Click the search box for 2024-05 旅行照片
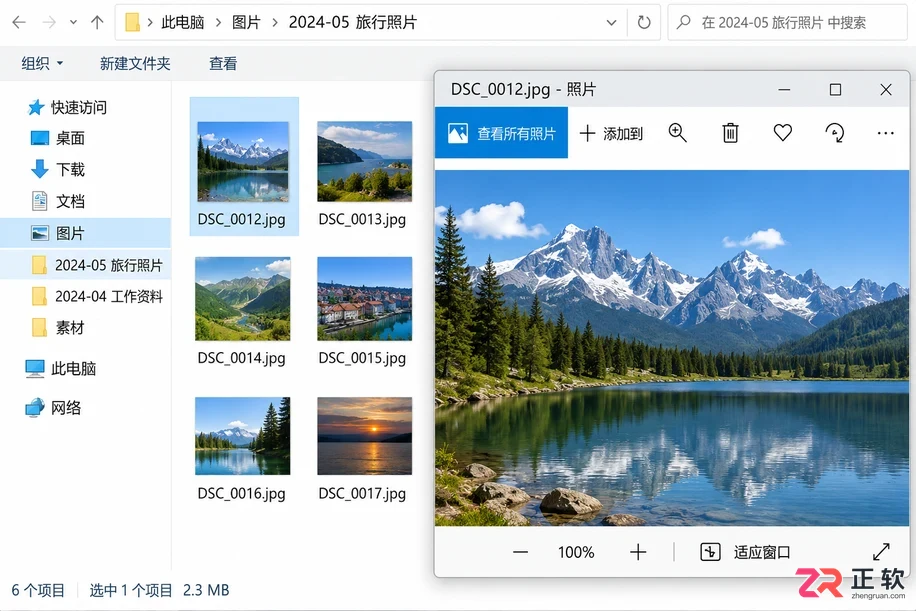Image resolution: width=916 pixels, height=611 pixels. [x=787, y=23]
